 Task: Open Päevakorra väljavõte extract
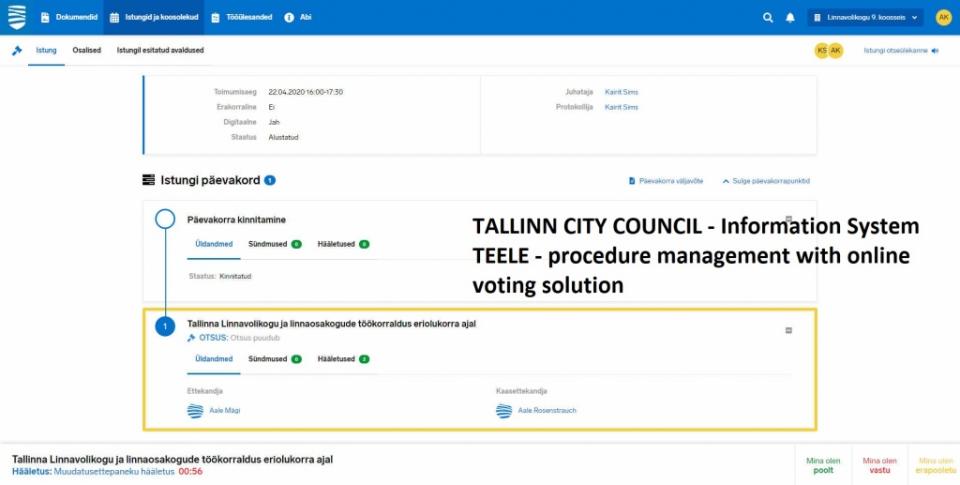pos(666,181)
